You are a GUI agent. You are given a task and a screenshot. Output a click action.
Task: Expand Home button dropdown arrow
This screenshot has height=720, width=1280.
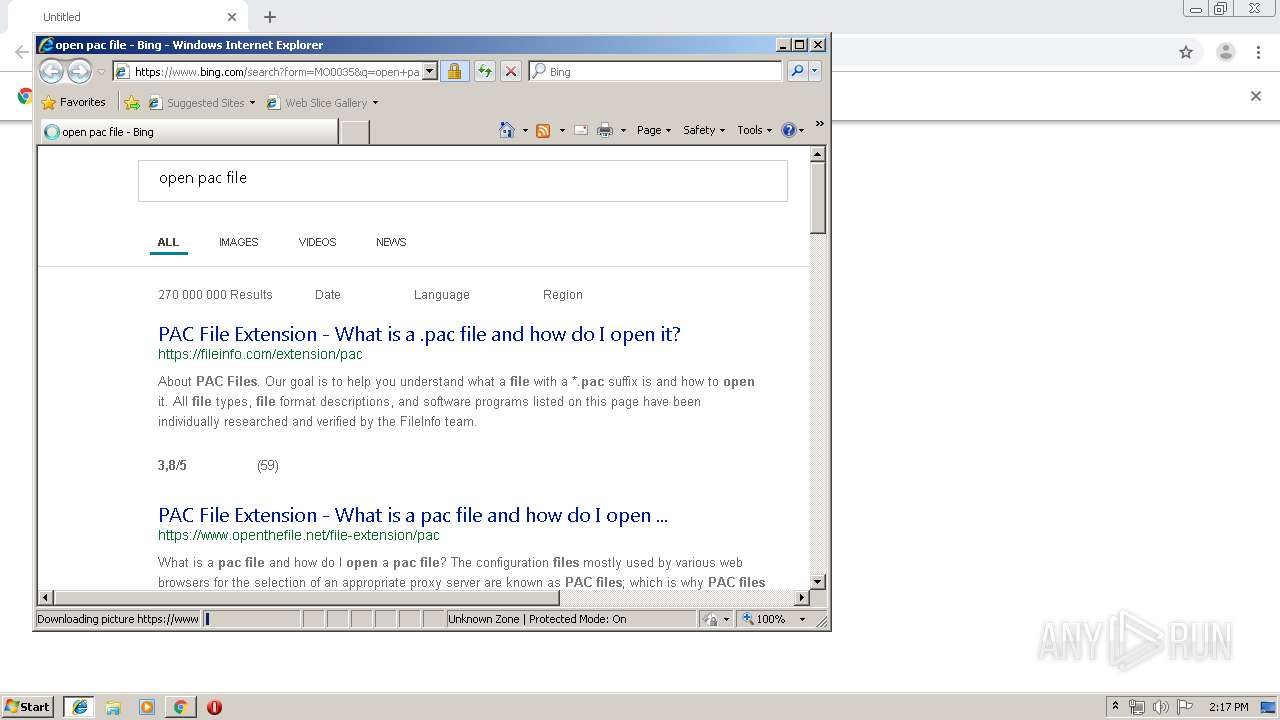[x=525, y=130]
